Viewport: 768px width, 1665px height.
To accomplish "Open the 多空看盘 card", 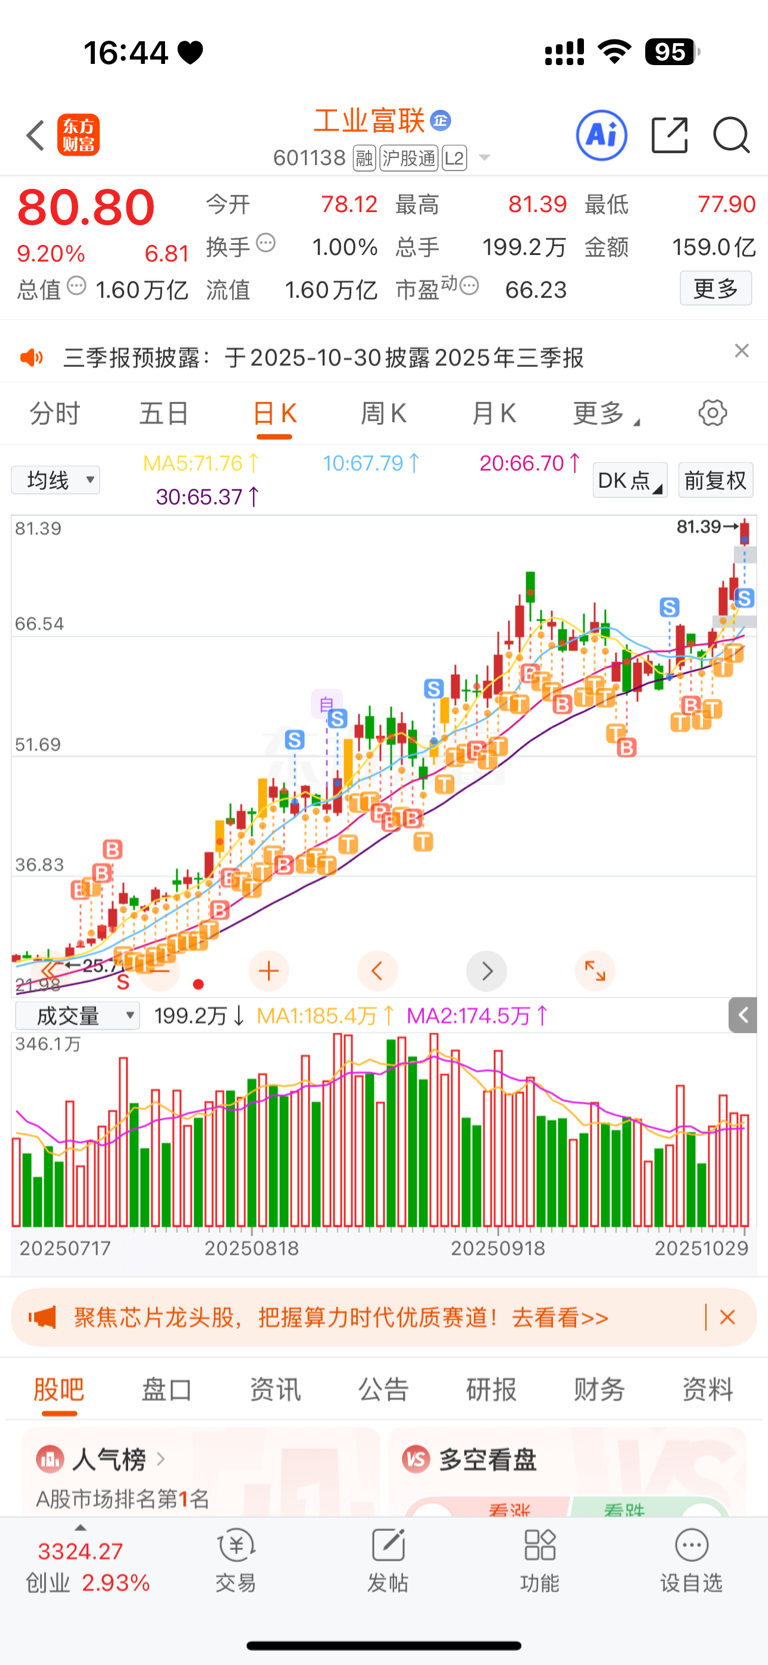I will click(x=567, y=1472).
